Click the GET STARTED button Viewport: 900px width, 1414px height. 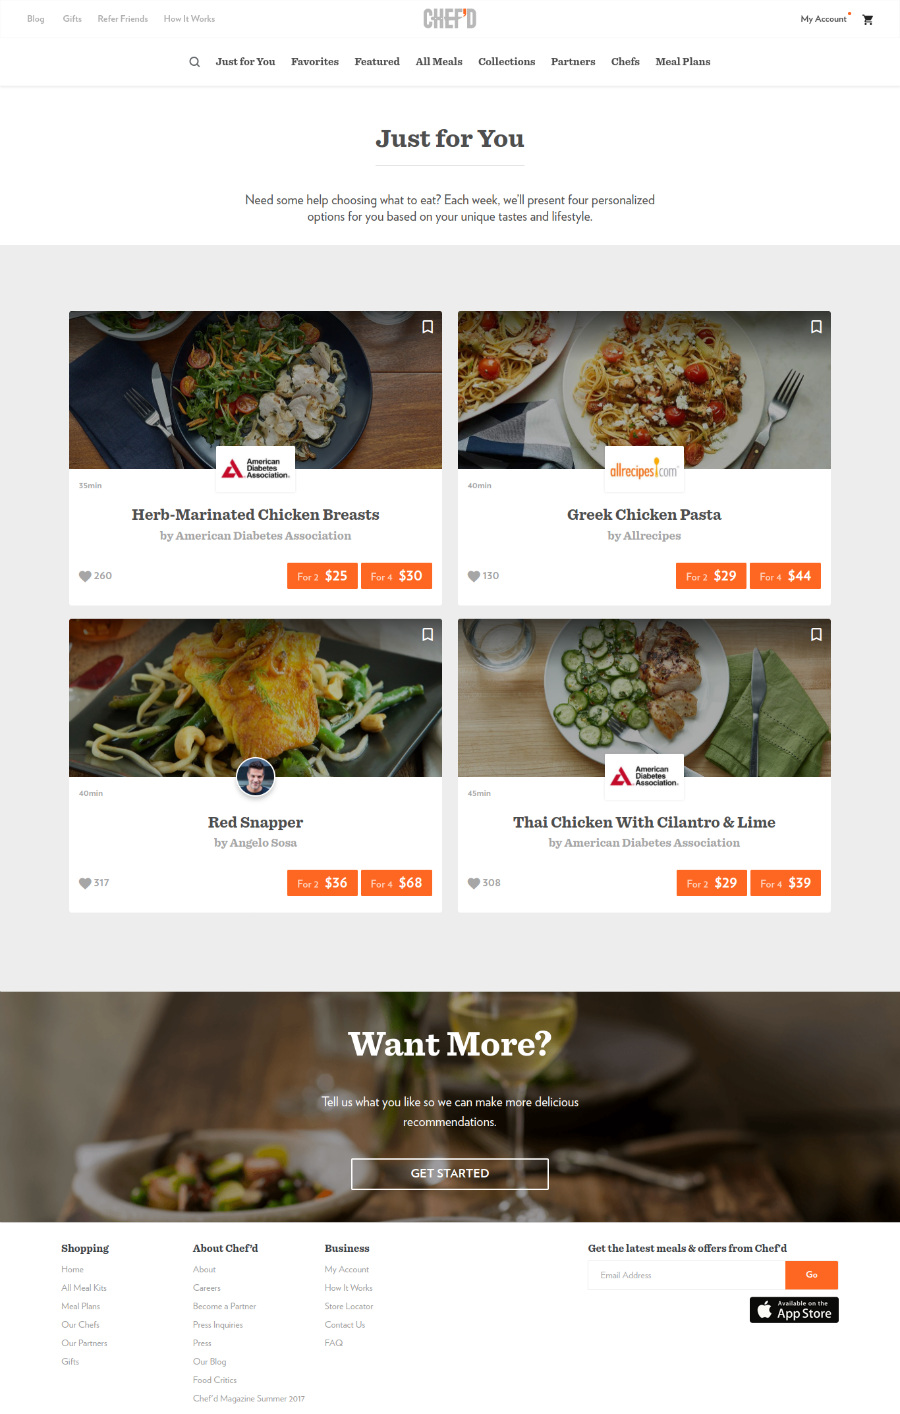(450, 1174)
